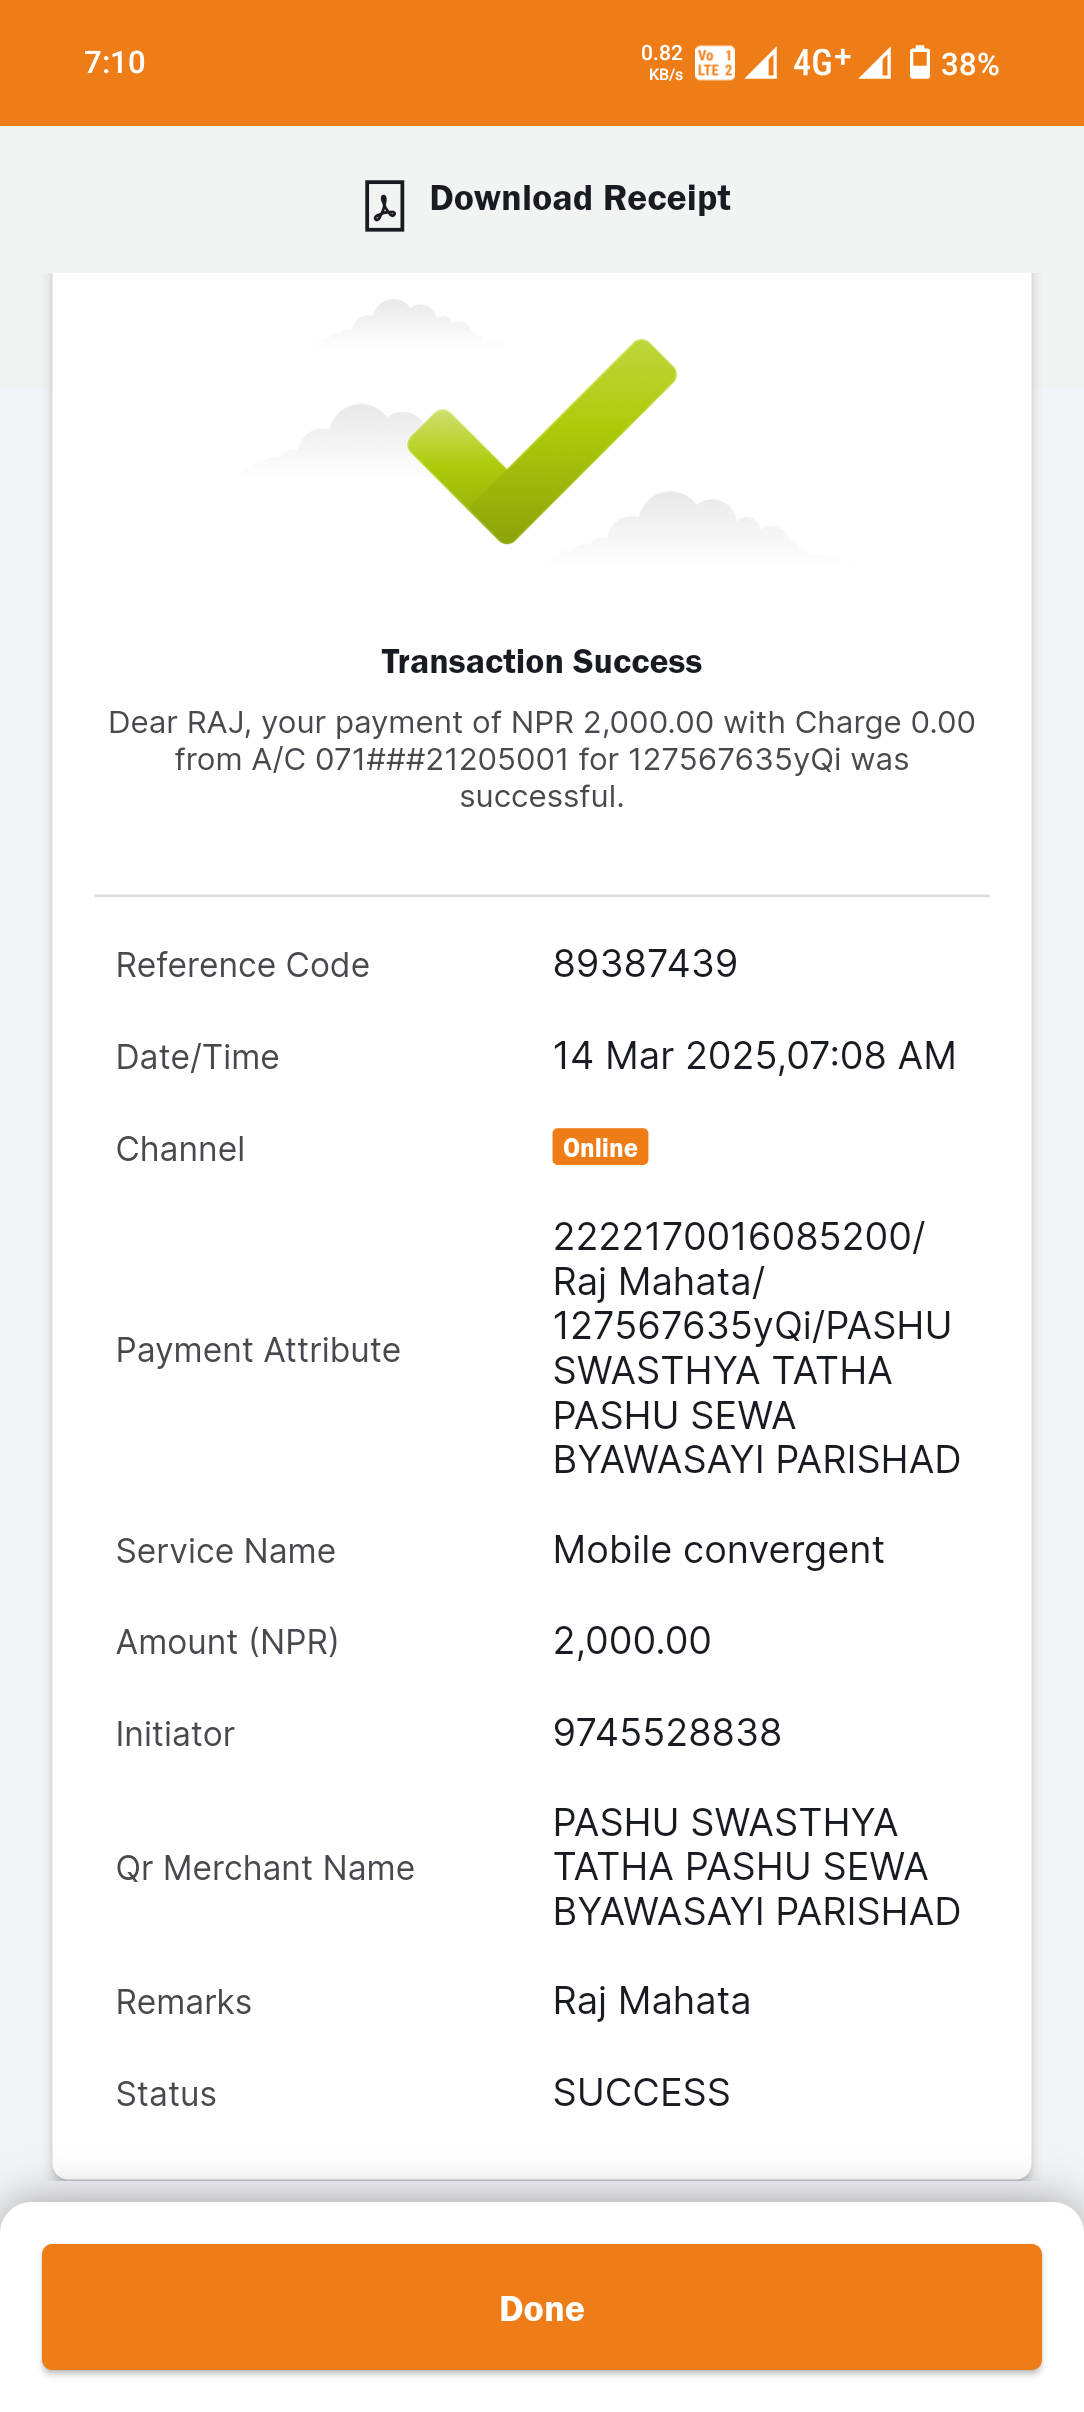Tap the date 14 Mar 2025 value
The height and width of the screenshot is (2412, 1084).
tap(755, 1056)
